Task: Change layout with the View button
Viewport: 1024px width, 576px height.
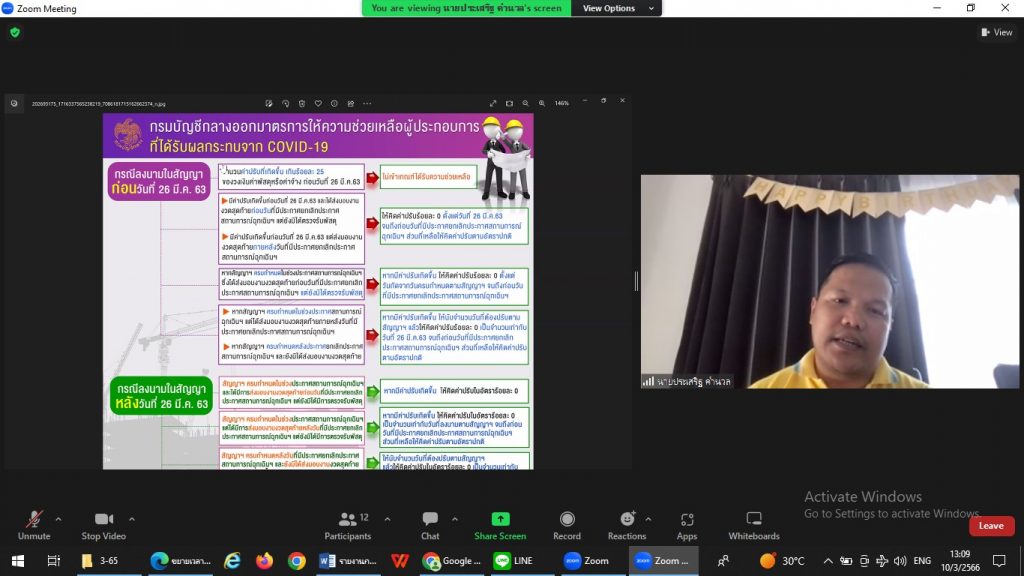Action: pyautogui.click(x=996, y=32)
